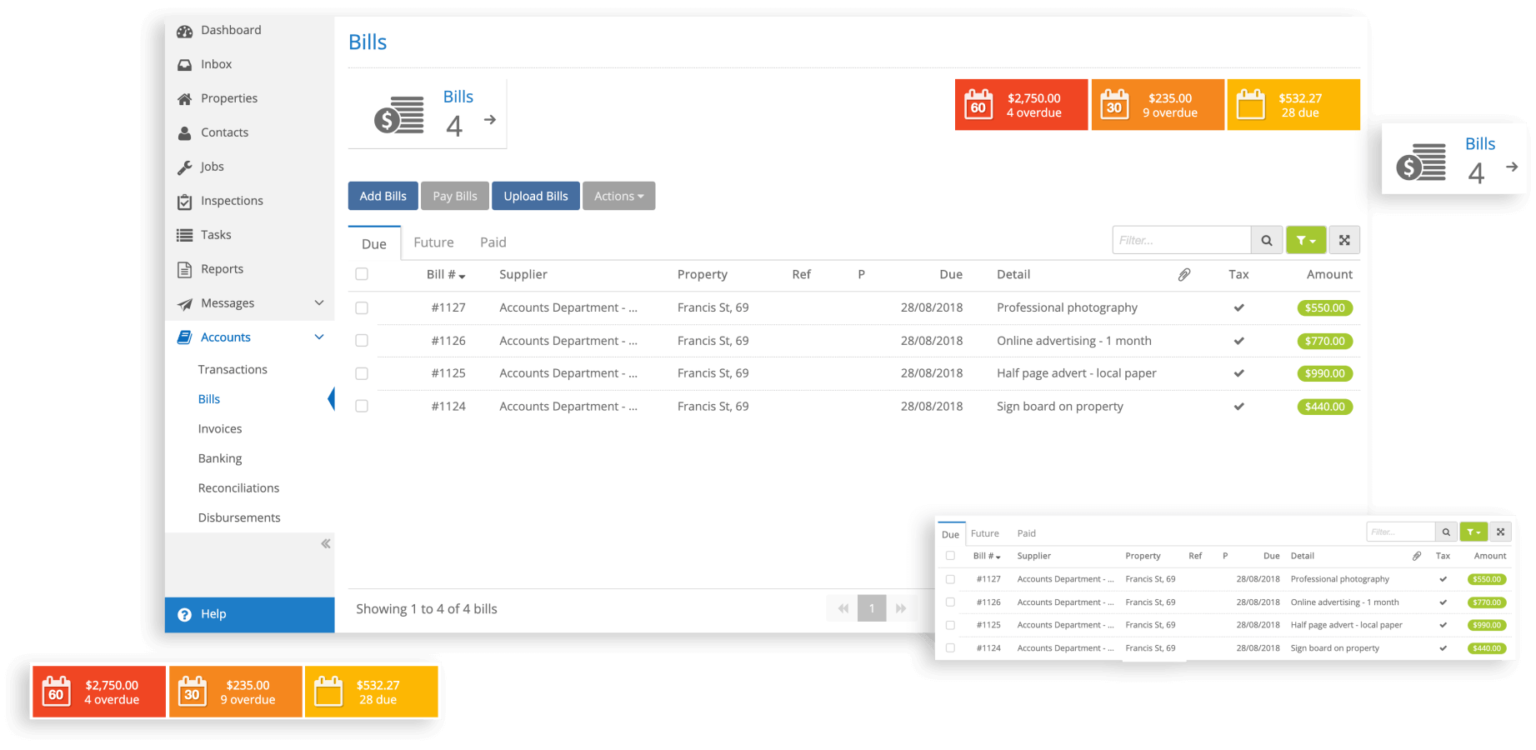Open Upload Bills
This screenshot has height=750, width=1536.
[535, 195]
